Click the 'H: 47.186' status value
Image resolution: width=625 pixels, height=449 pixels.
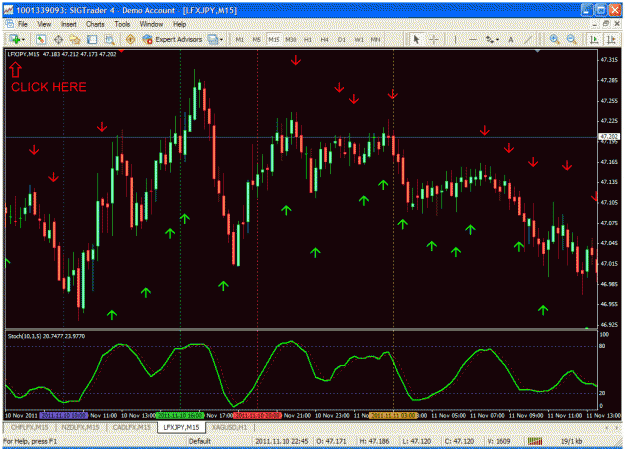(x=374, y=441)
